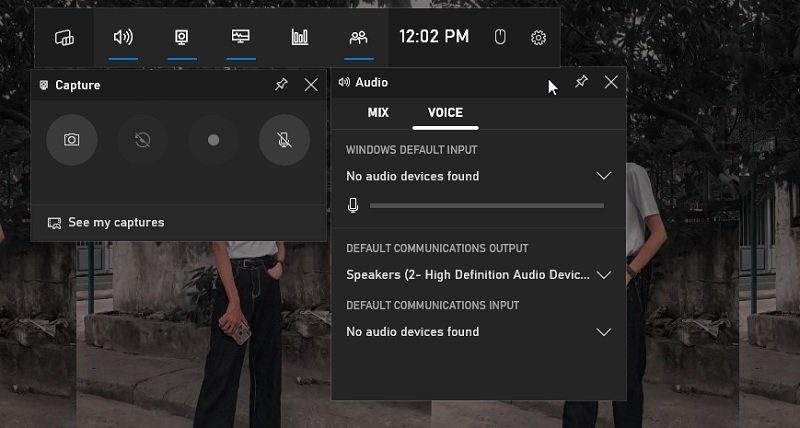
Task: Switch to the MIX tab
Action: tap(378, 113)
